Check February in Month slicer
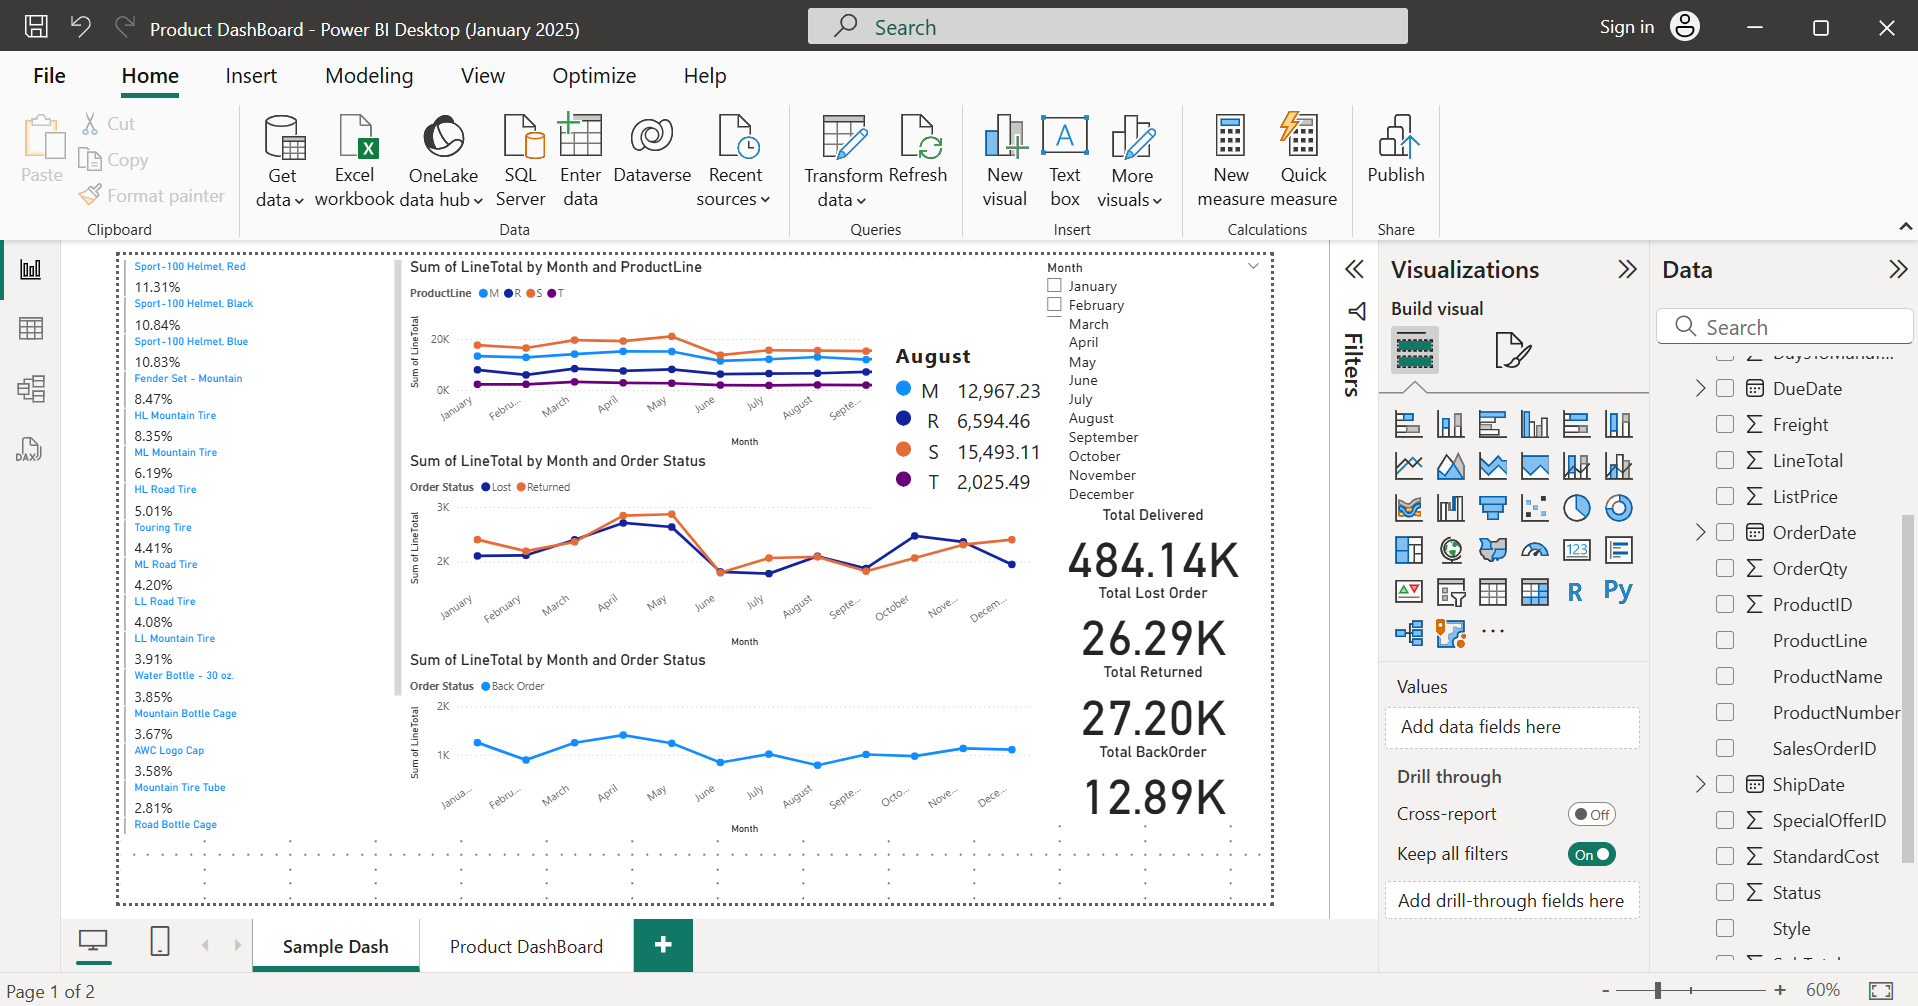The image size is (1918, 1006). coord(1054,305)
